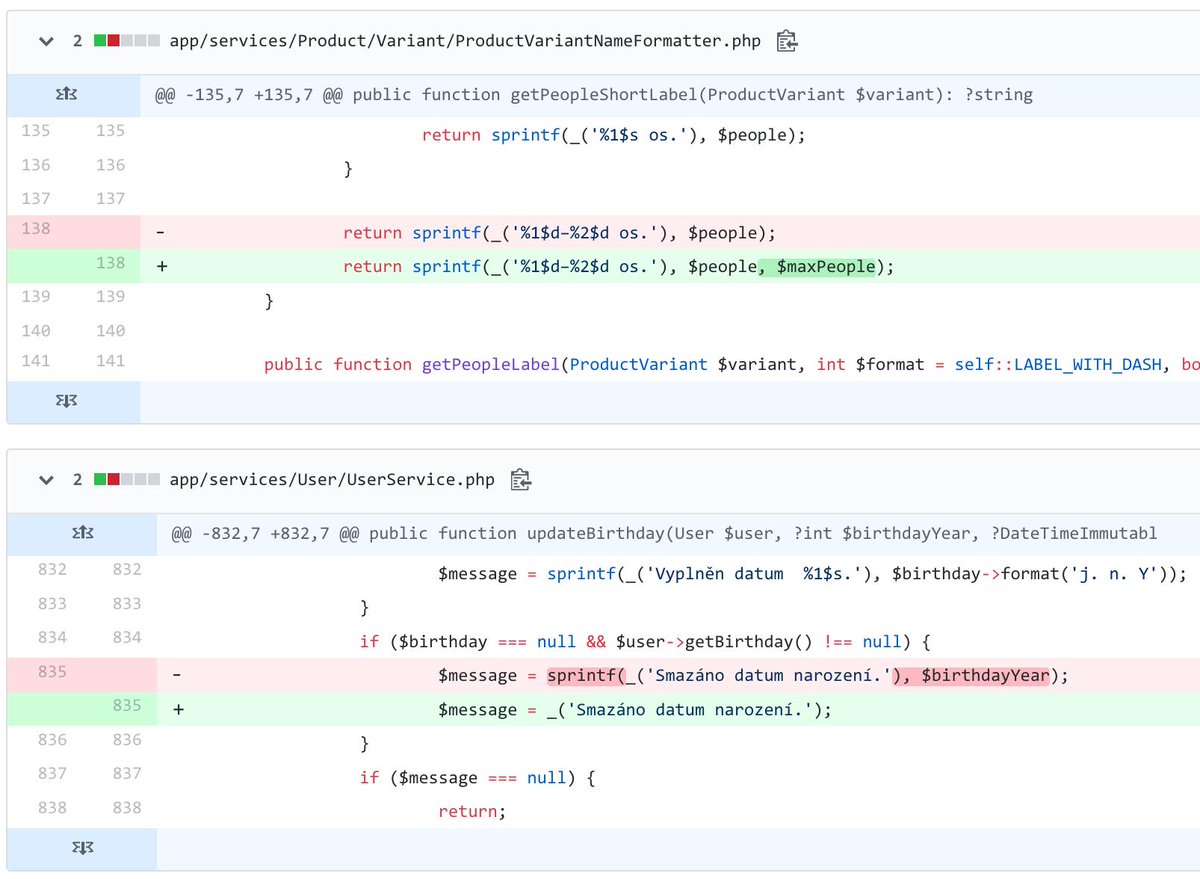The image size is (1200, 879).
Task: Click the plus marker on added line 835
Action: point(178,710)
